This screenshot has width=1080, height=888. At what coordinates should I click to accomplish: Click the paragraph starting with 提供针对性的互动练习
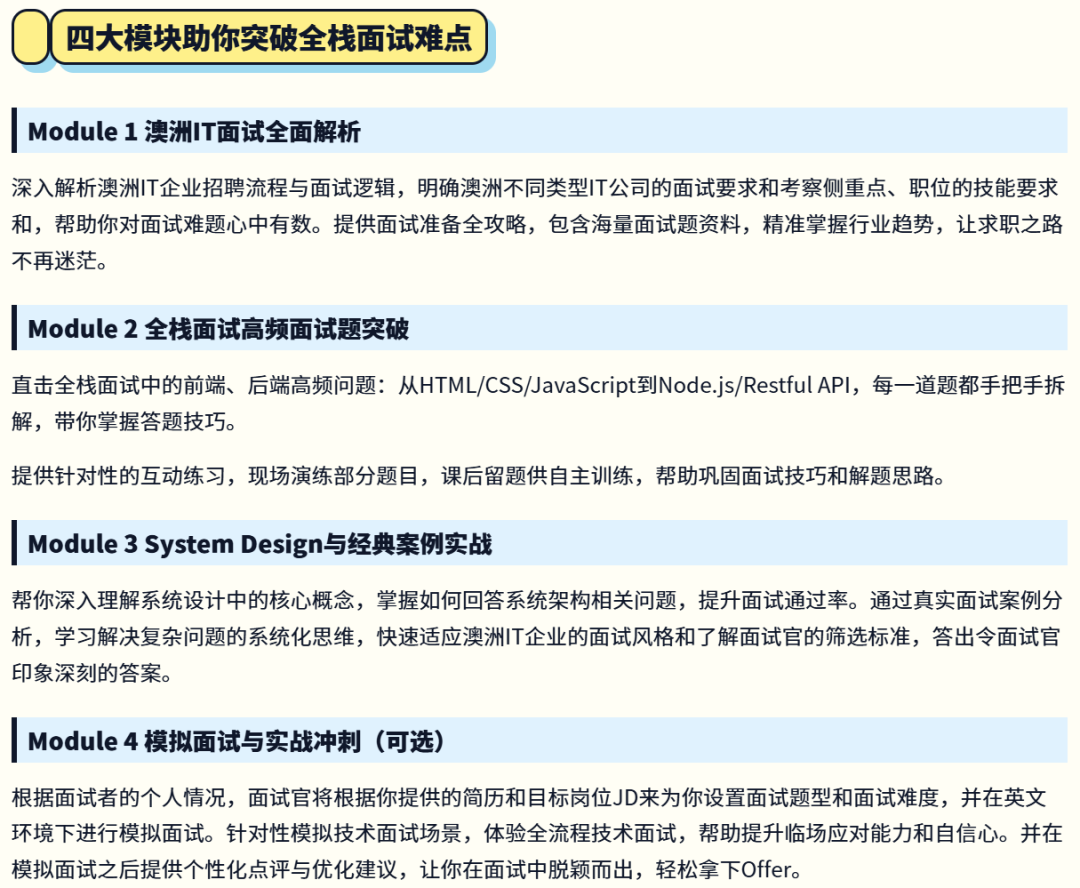[478, 476]
